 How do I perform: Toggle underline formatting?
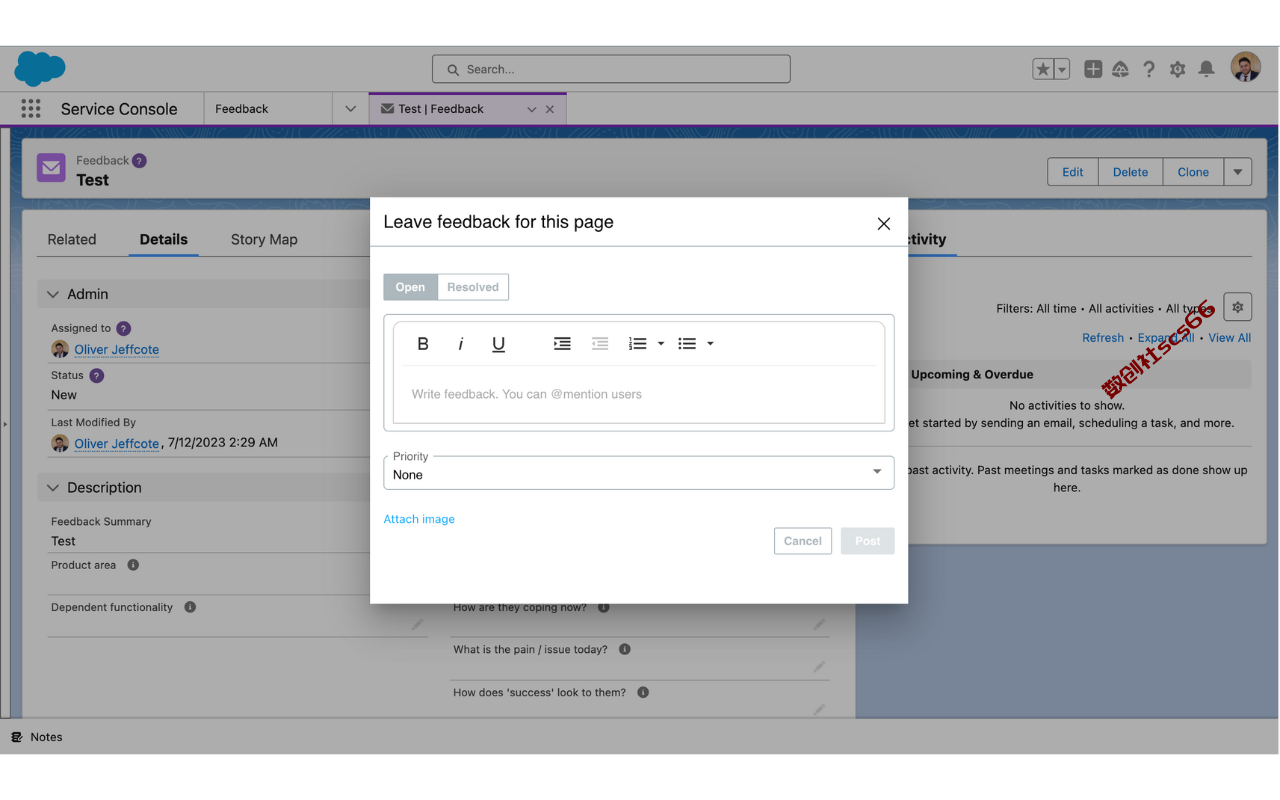pos(498,343)
